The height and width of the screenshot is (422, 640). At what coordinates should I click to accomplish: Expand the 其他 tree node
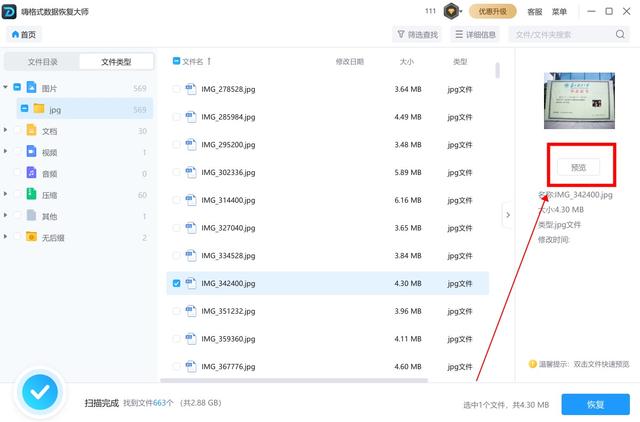tap(5, 215)
